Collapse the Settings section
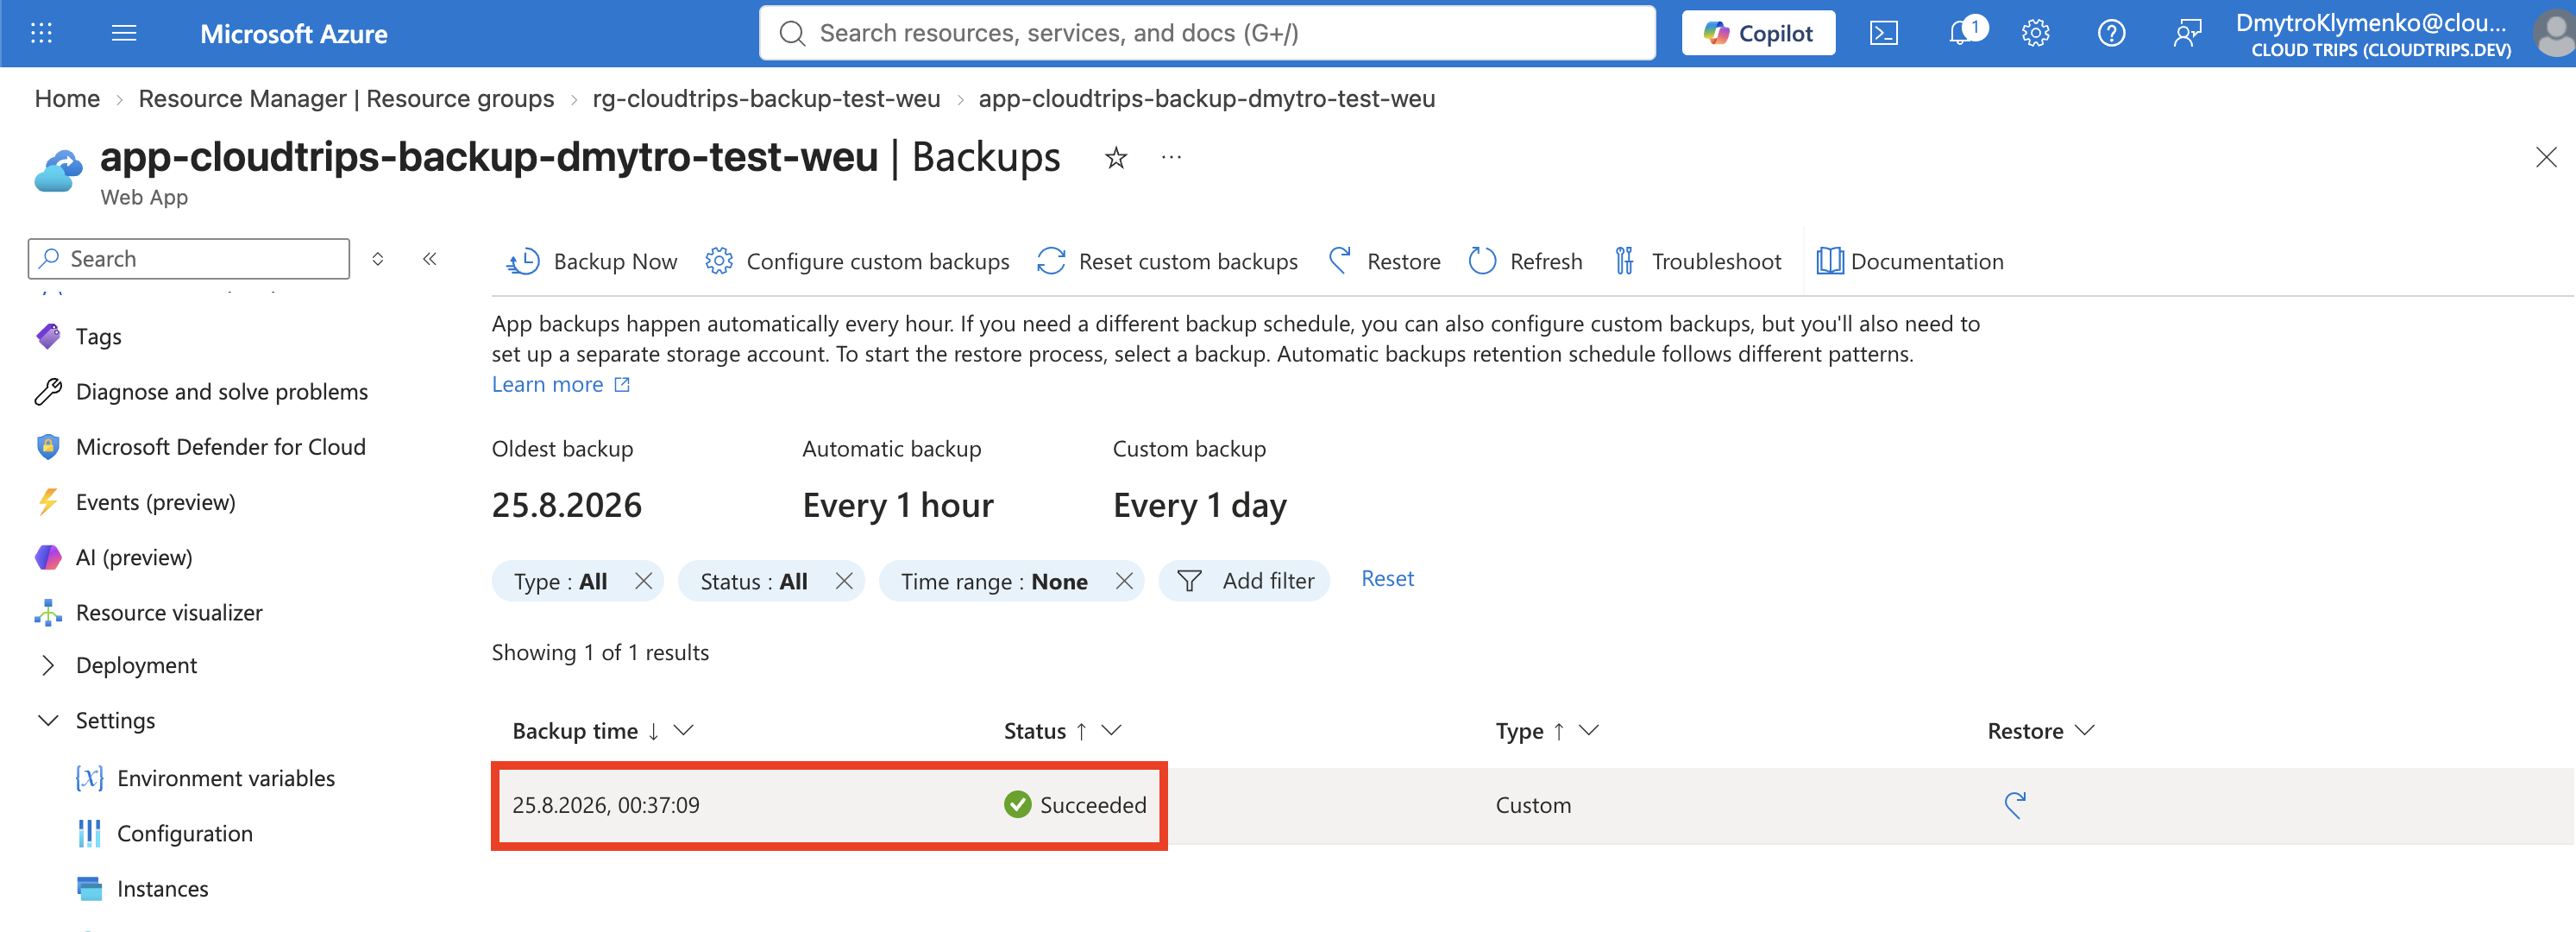2576x932 pixels. pos(48,720)
